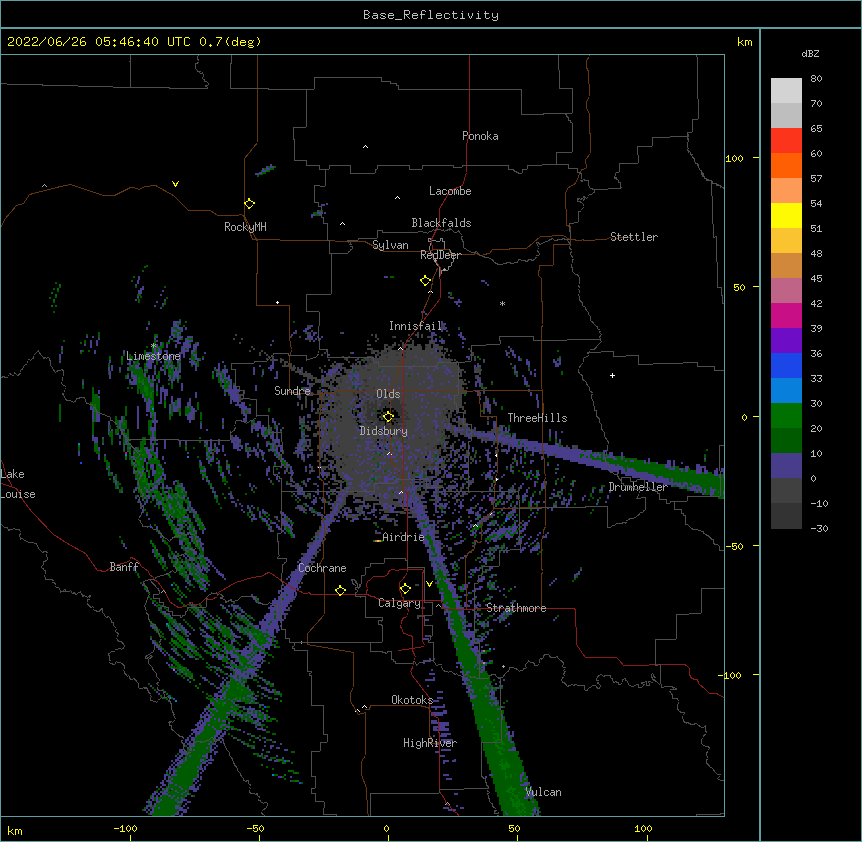Pick the purple 36-39 dBZ legend color
The image size is (862, 842).
pos(786,341)
